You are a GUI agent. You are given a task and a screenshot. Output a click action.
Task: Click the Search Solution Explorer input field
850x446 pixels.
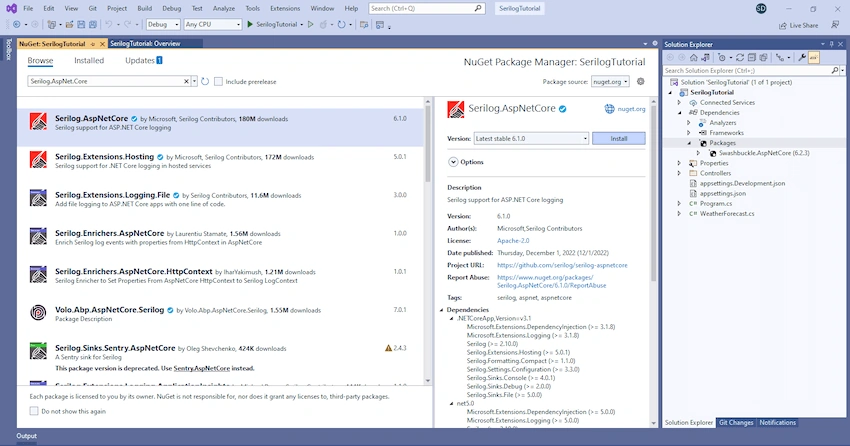747,70
